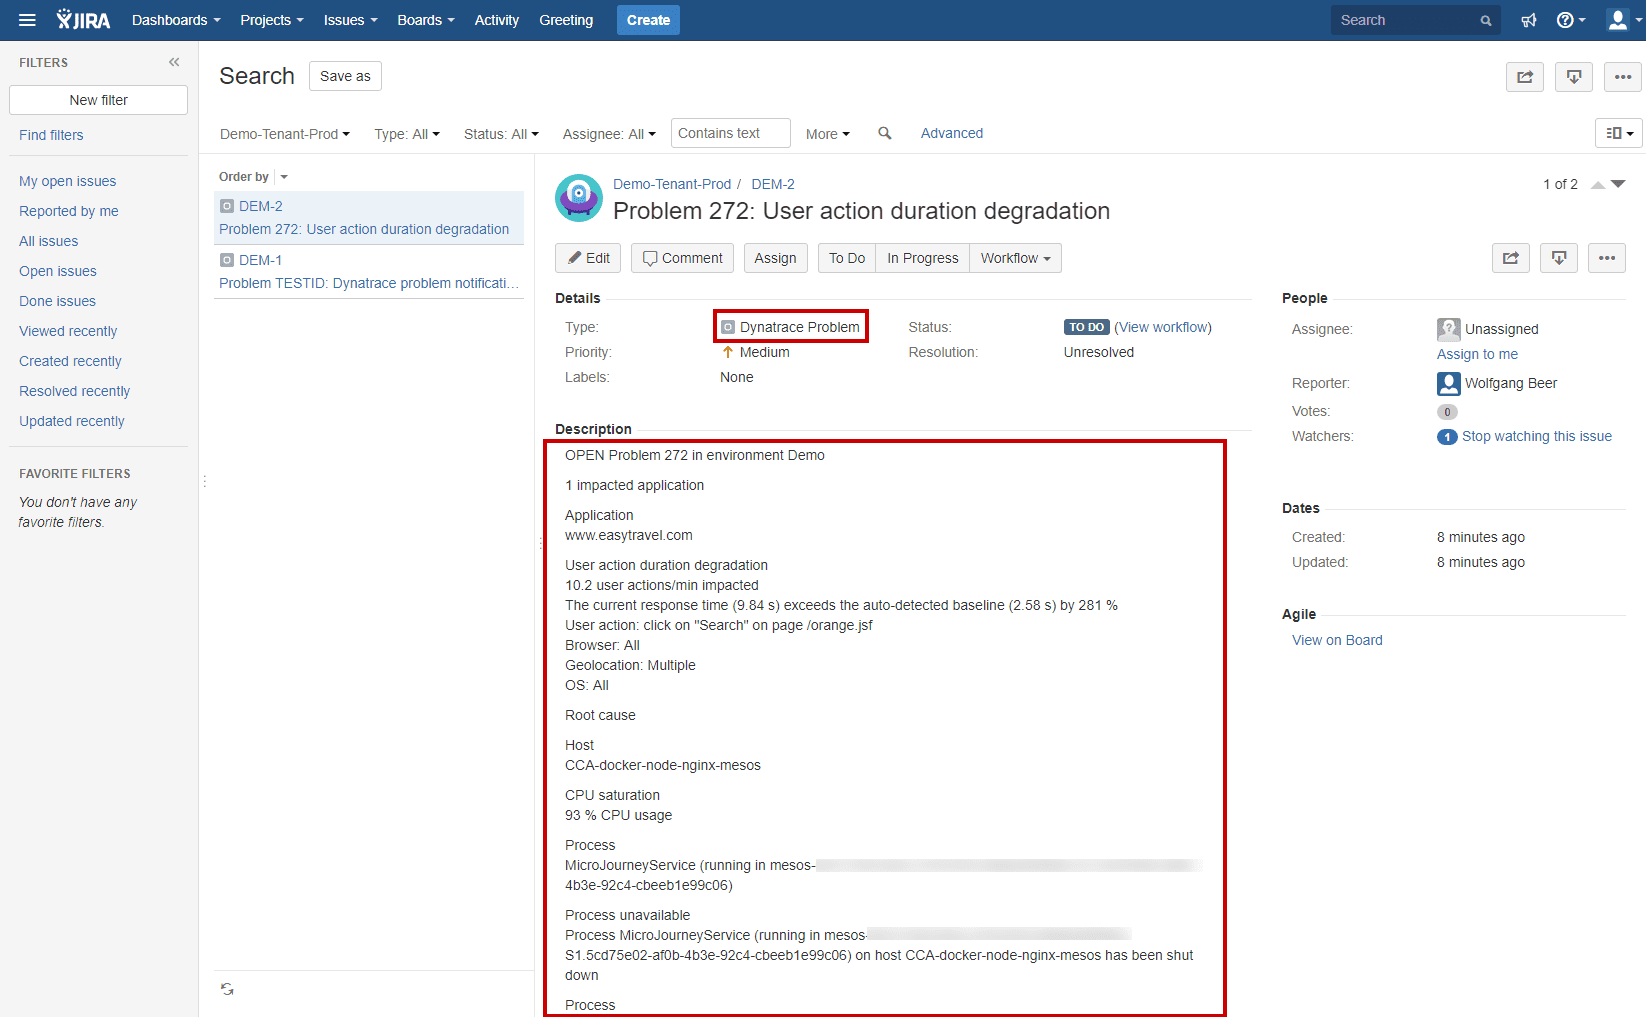Screen dimensions: 1646x1017
Task: Click the Create button
Action: [648, 20]
